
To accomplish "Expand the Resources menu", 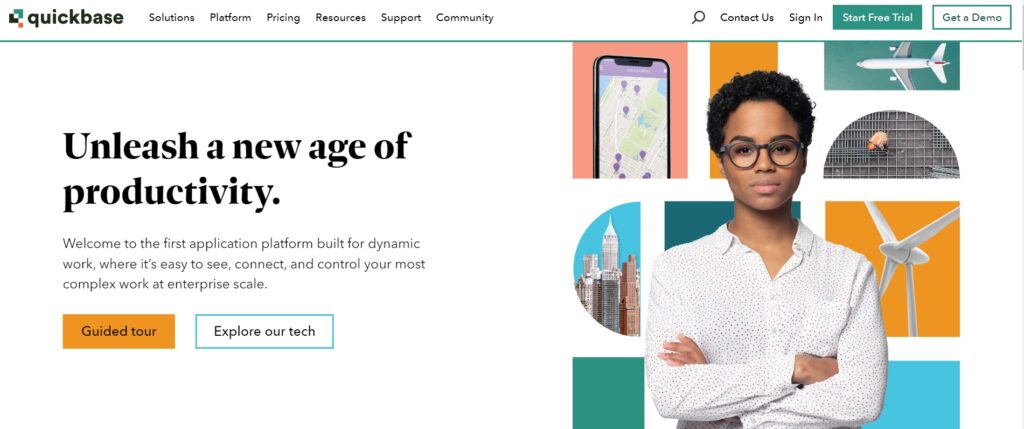I will pos(340,18).
